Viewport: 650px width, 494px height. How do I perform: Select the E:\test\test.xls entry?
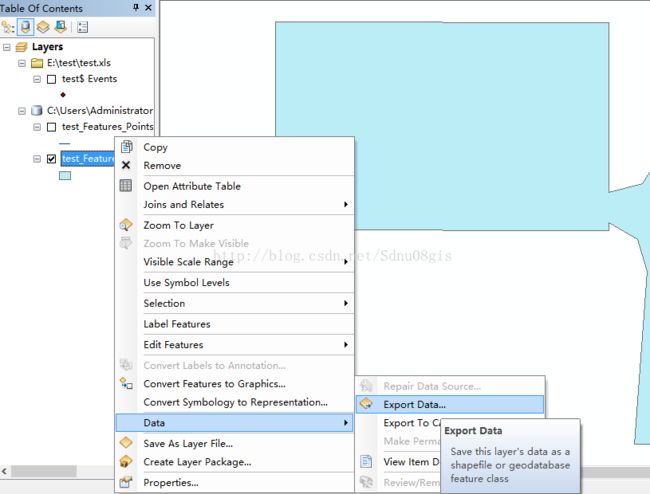click(79, 63)
